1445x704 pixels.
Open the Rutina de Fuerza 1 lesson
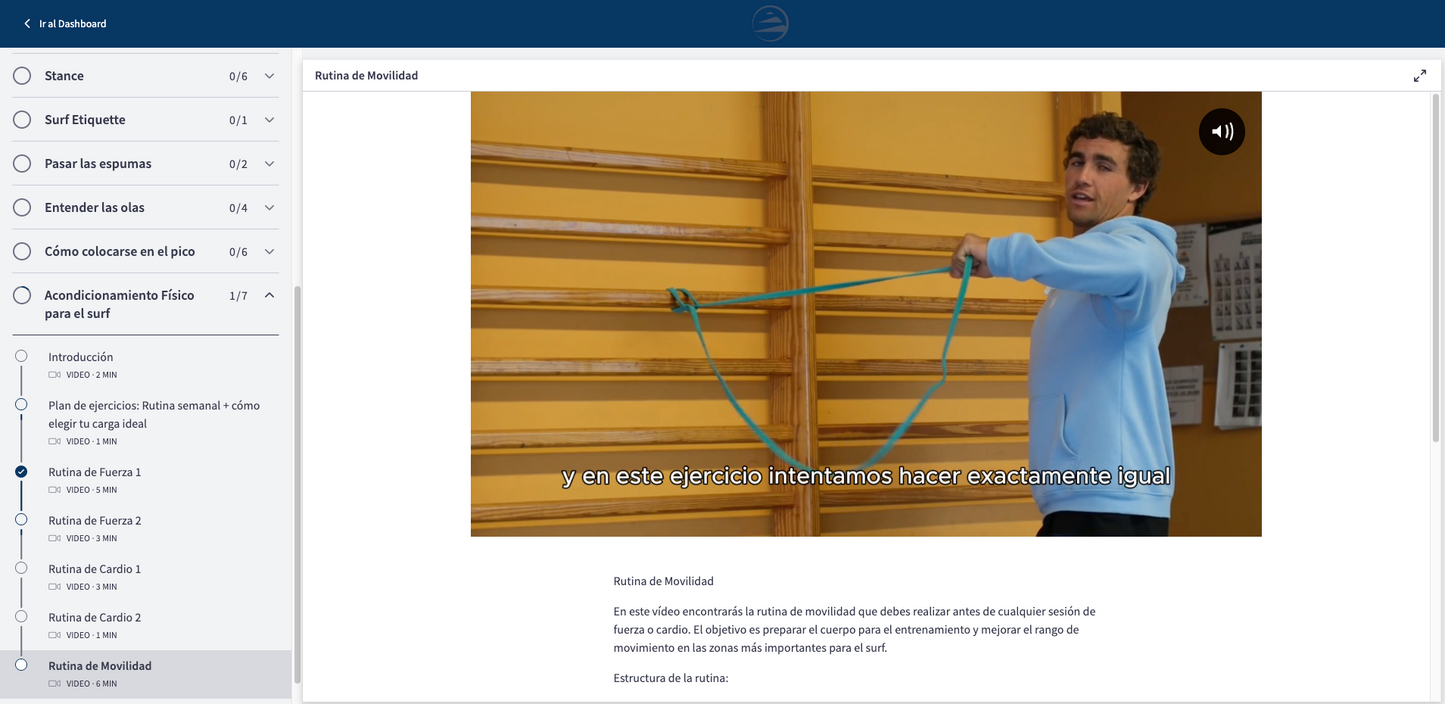click(95, 472)
